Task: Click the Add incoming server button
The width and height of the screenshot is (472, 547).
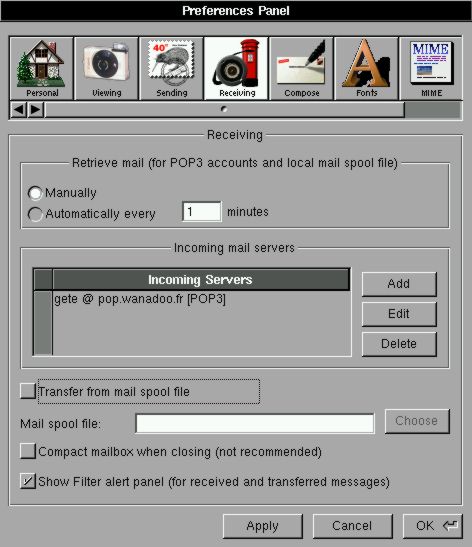Action: [x=399, y=284]
